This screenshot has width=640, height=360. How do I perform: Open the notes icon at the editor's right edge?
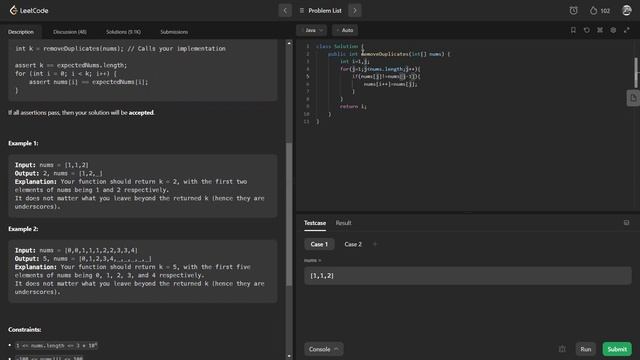[633, 98]
